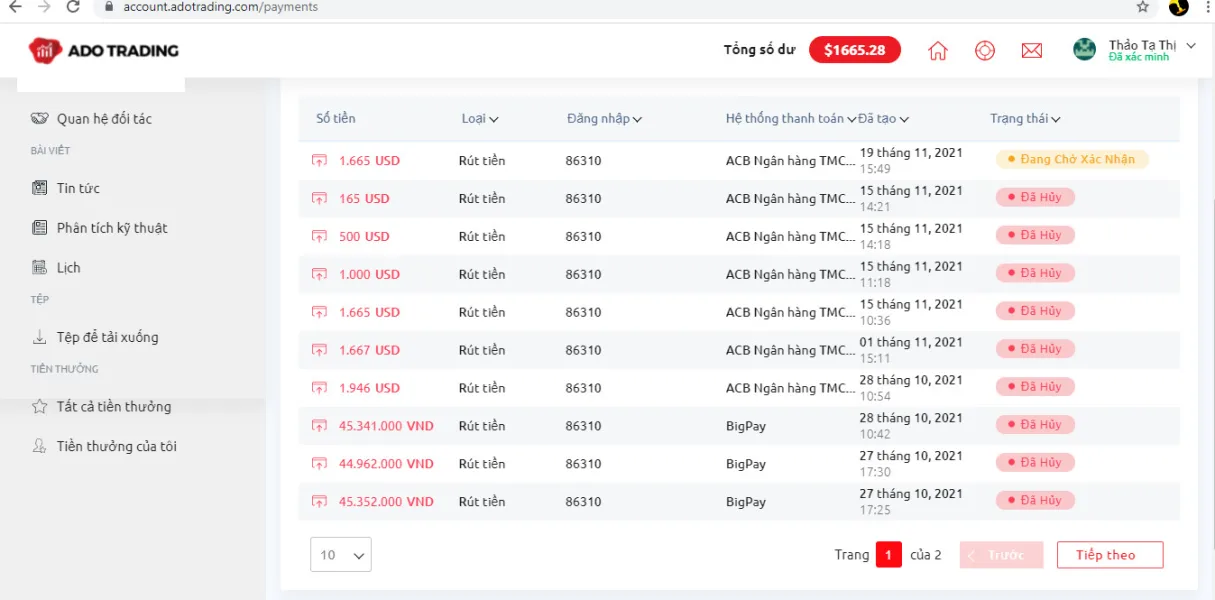Select withdrawal icon of the 1.000 USD row

319,274
